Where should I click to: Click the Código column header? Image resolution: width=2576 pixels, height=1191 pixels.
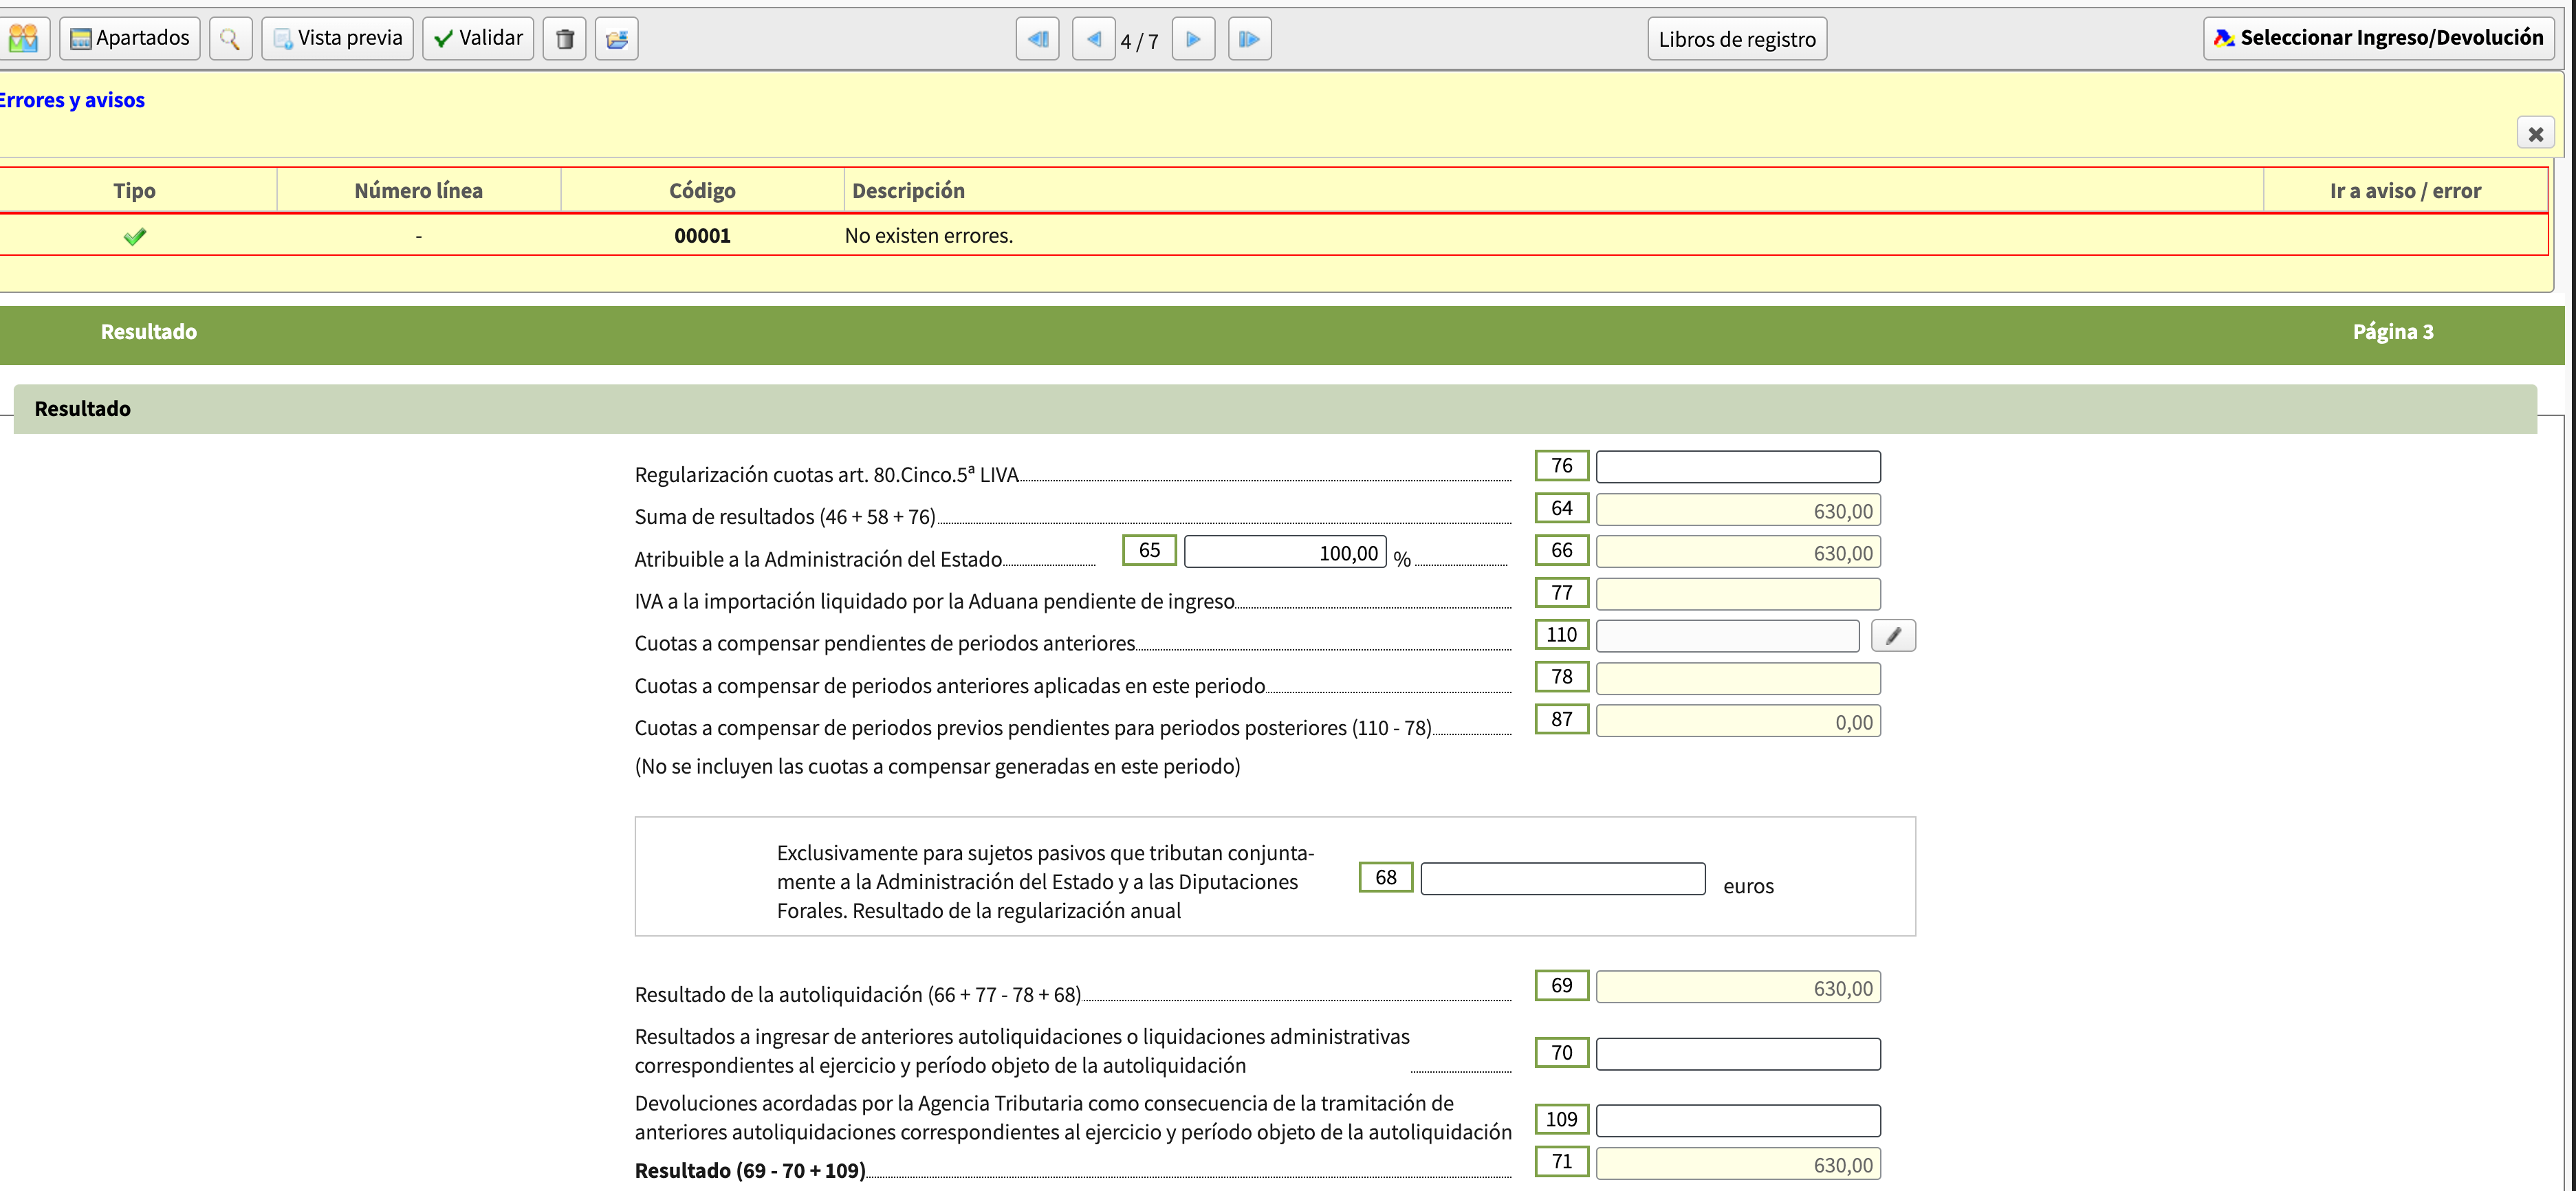coord(702,190)
